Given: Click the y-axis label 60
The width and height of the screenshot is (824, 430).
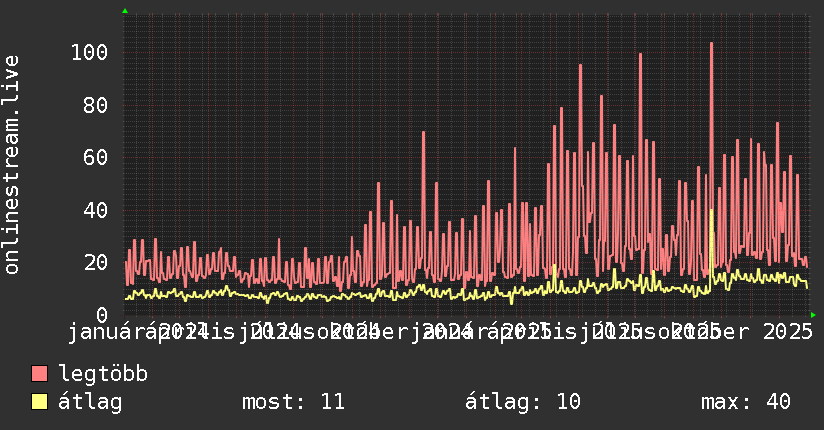Looking at the screenshot, I should point(95,158).
